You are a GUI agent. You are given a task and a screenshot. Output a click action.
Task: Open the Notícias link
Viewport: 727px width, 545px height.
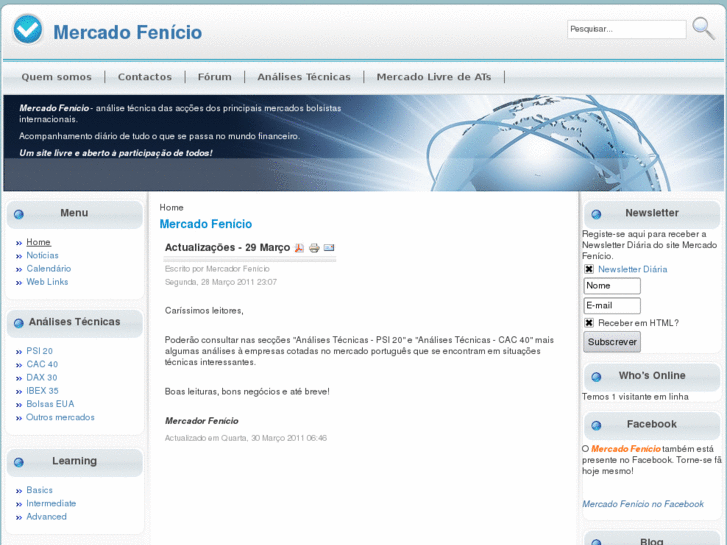pos(42,256)
